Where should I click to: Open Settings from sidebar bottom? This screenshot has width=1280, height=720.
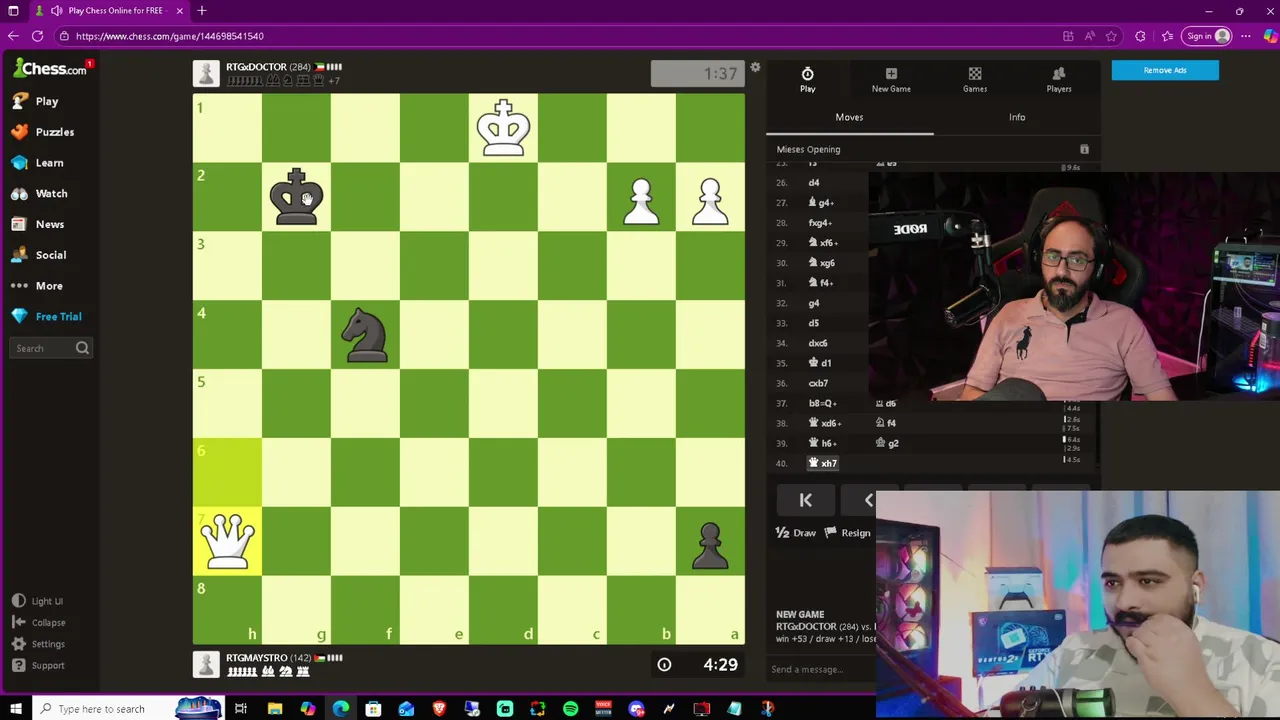pos(39,644)
